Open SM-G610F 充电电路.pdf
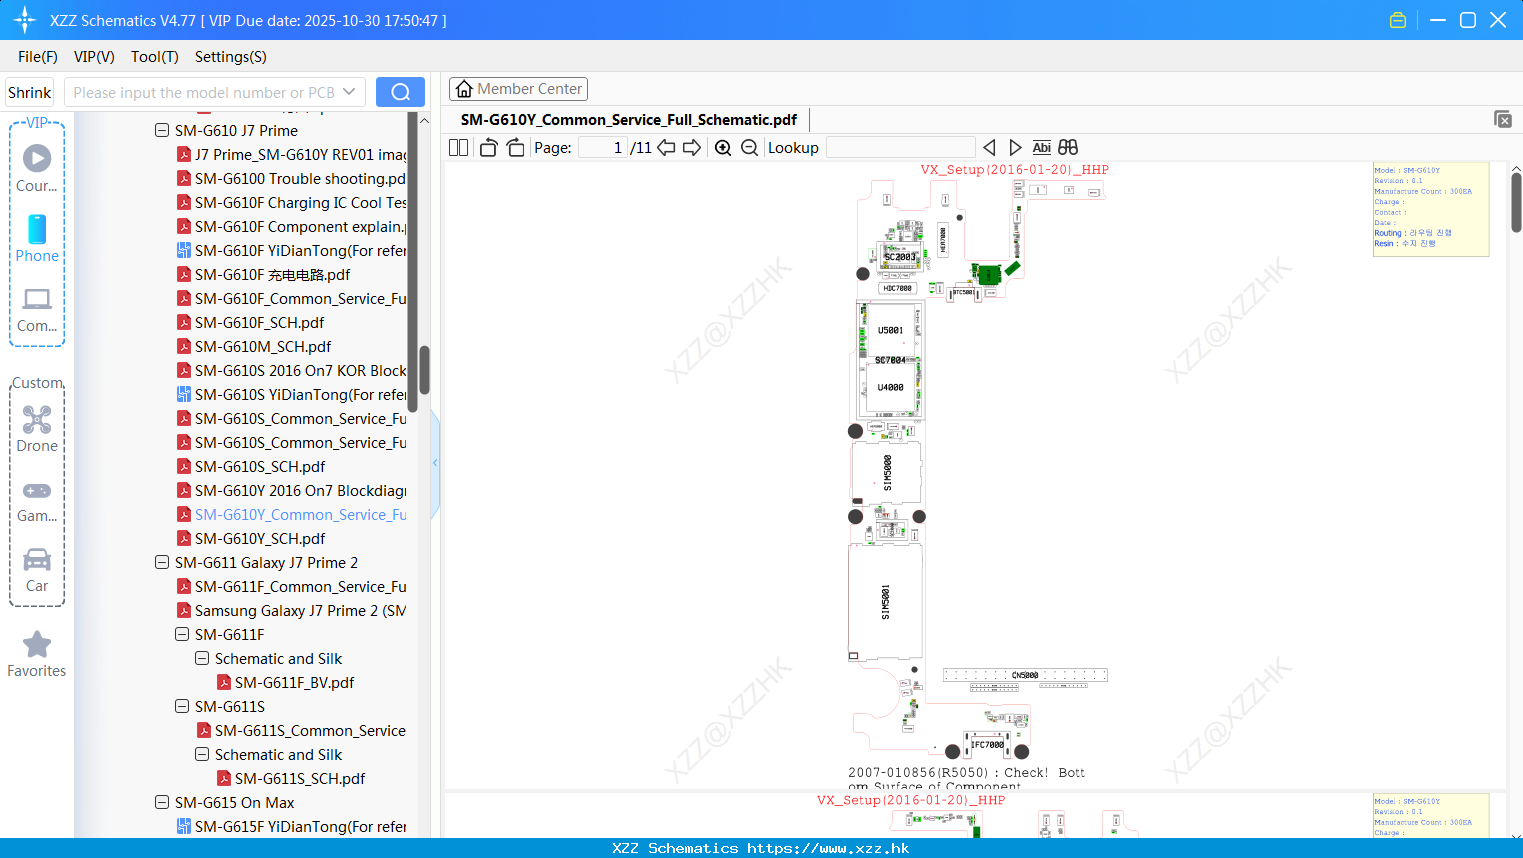 click(x=264, y=274)
